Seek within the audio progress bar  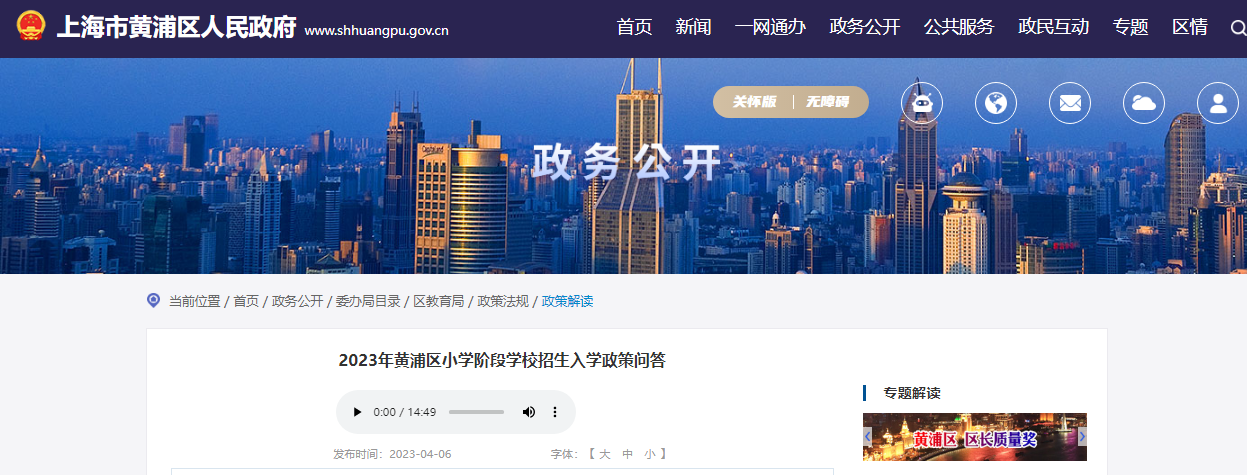[476, 412]
